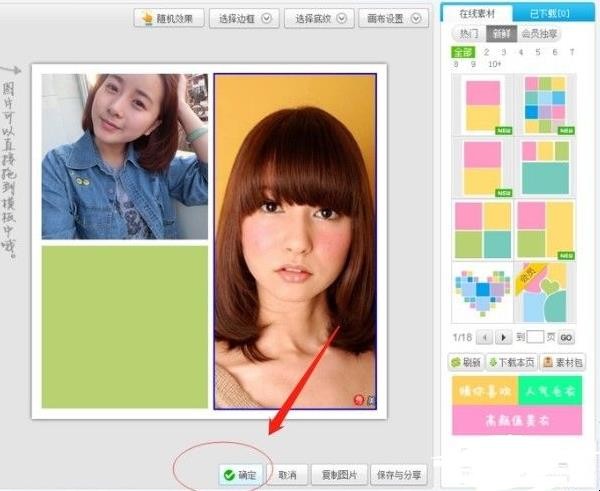The width and height of the screenshot is (600, 491).
Task: Filter templates to 4 photos
Action: [521, 52]
